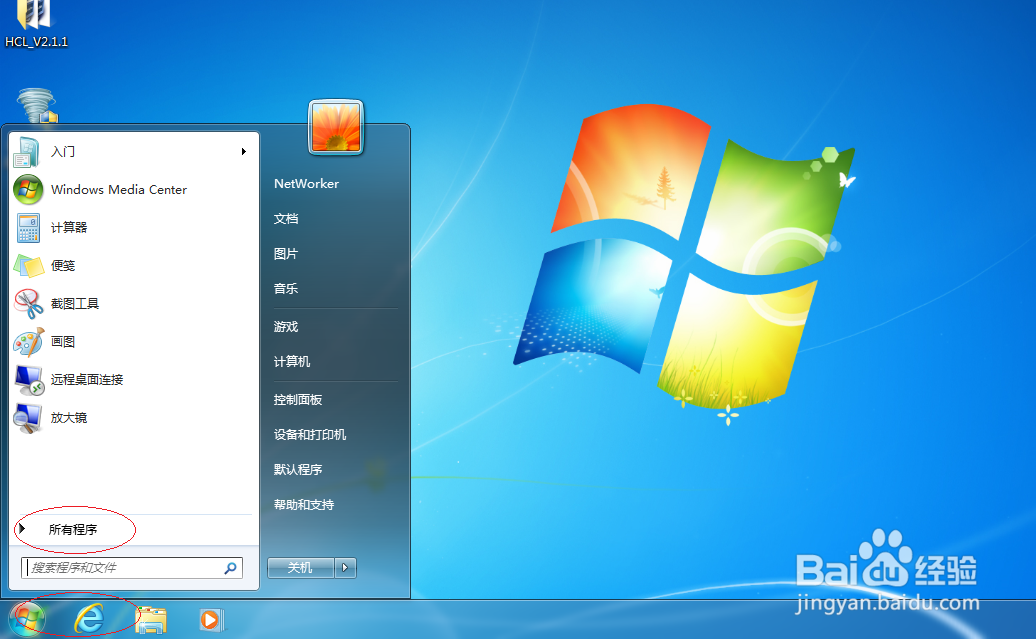Open 默认程序 (Default Programs)
This screenshot has height=639, width=1036.
(x=298, y=470)
